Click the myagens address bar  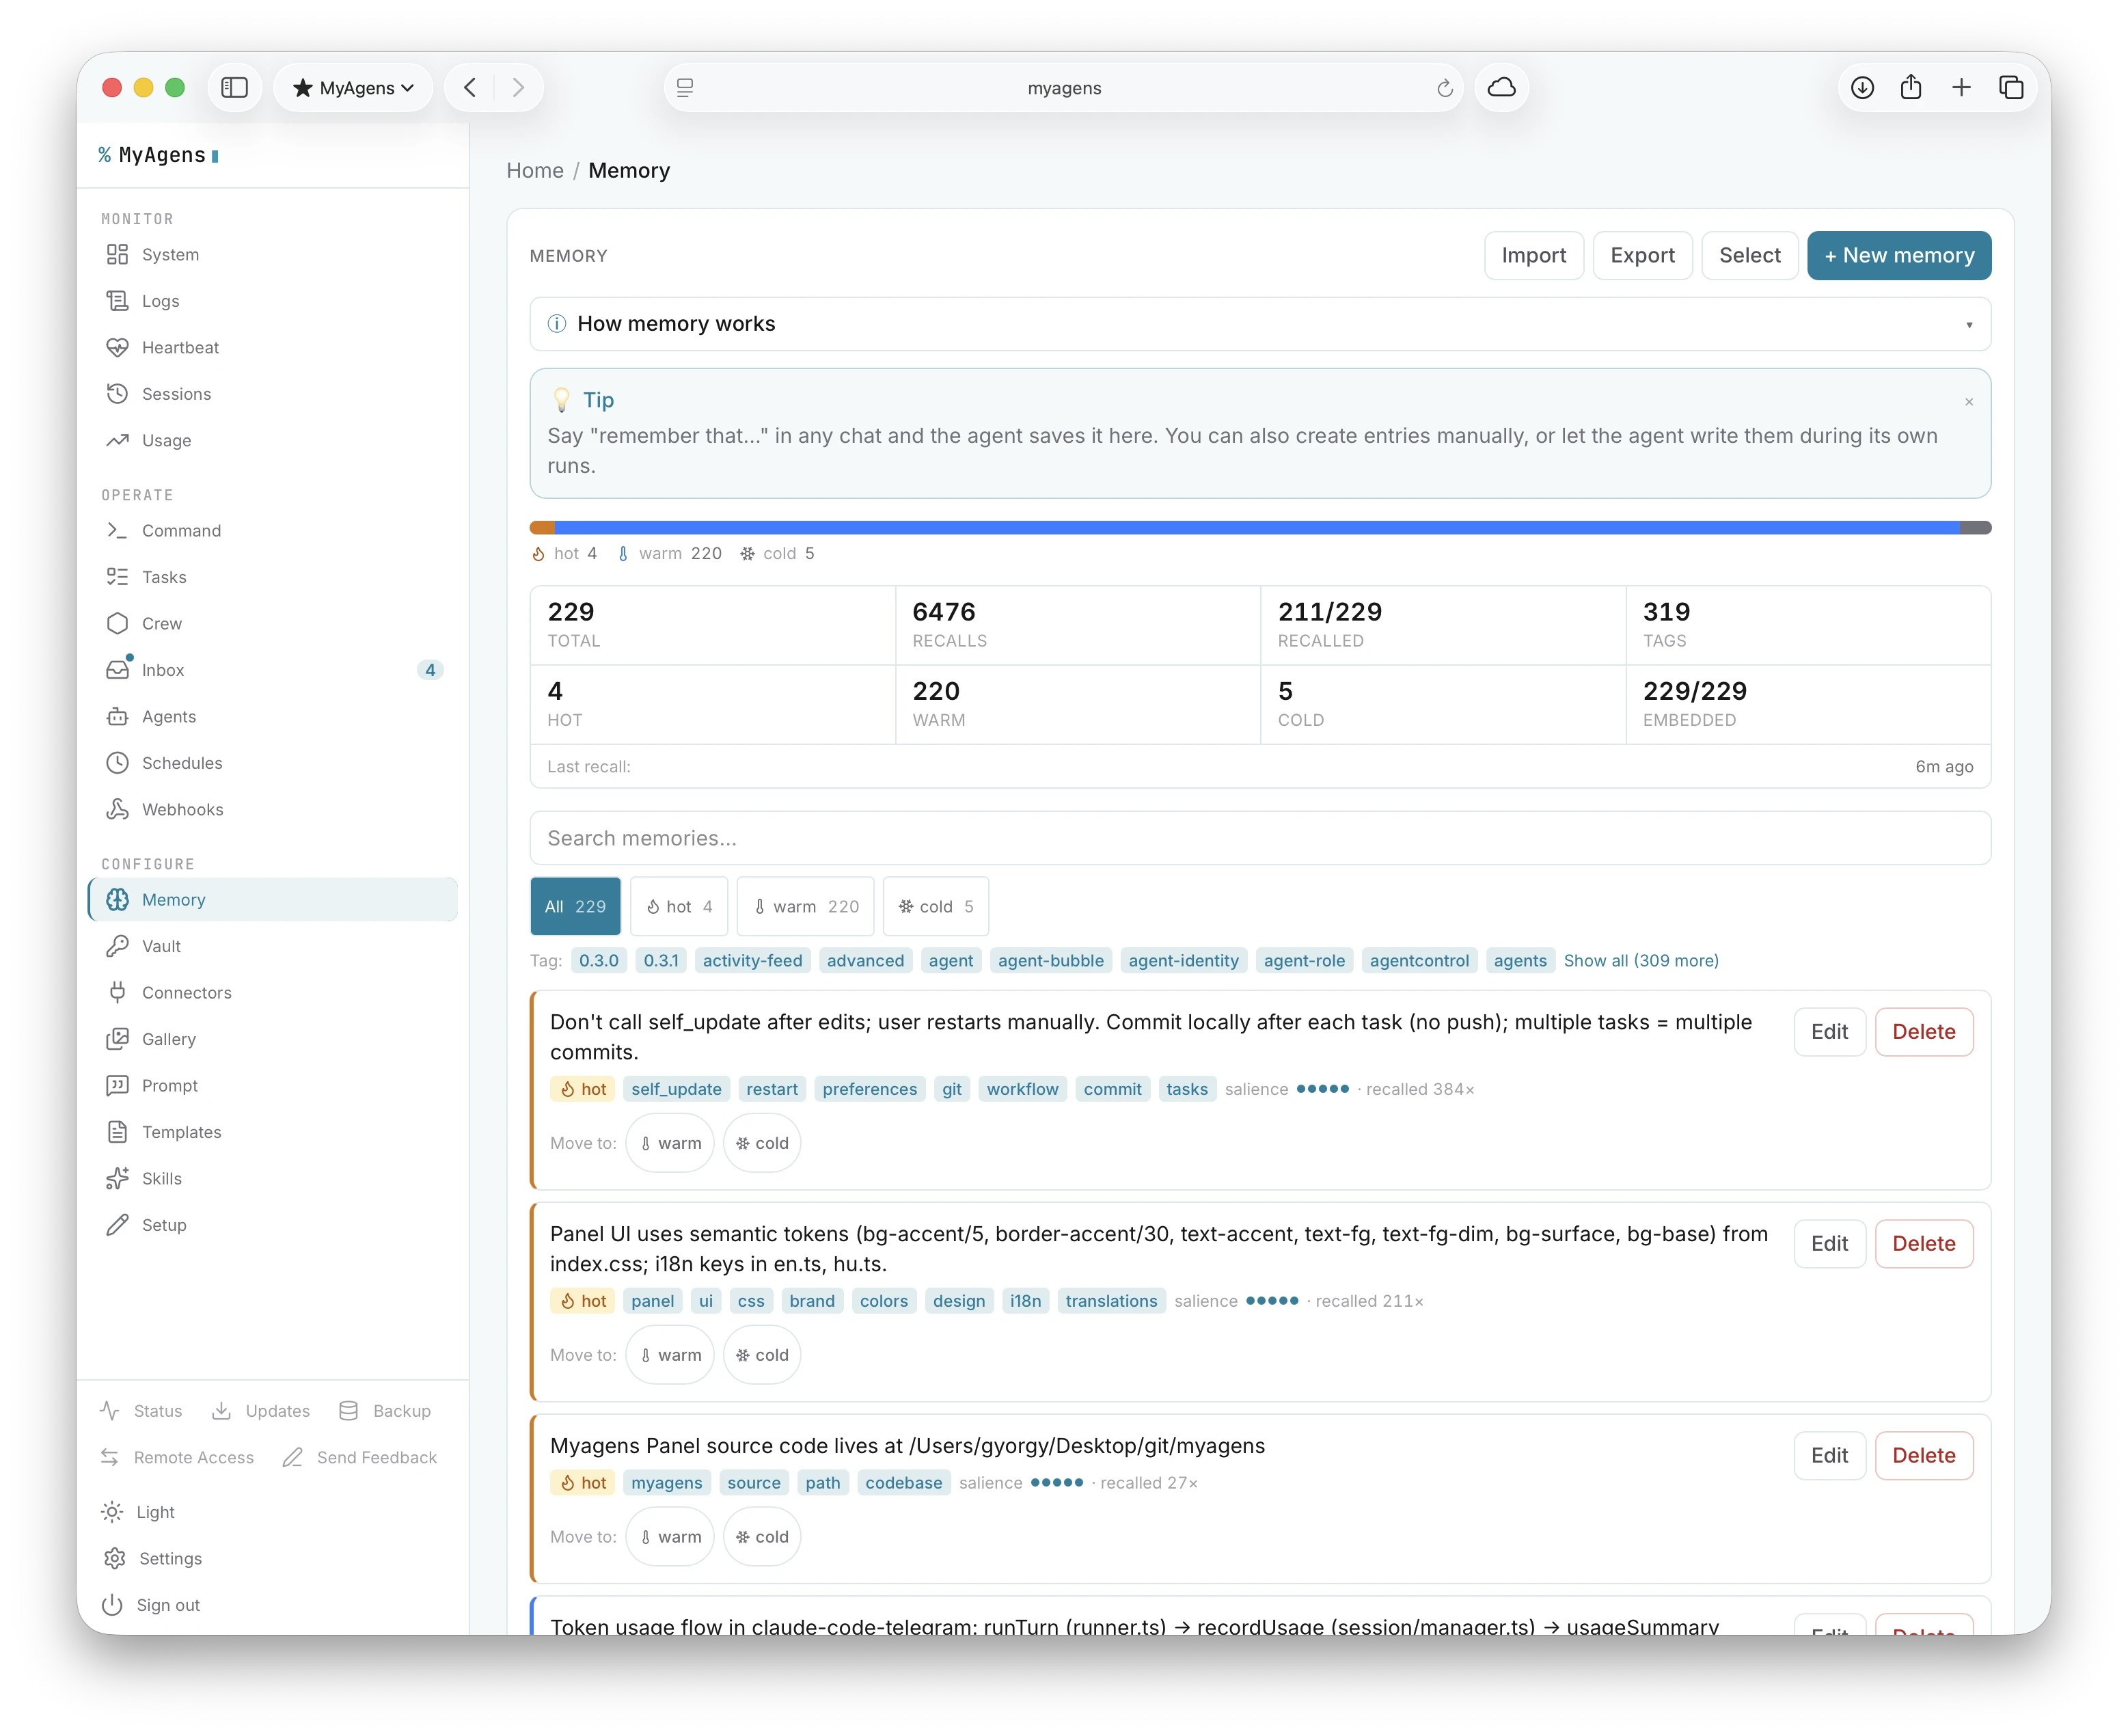pyautogui.click(x=1064, y=88)
